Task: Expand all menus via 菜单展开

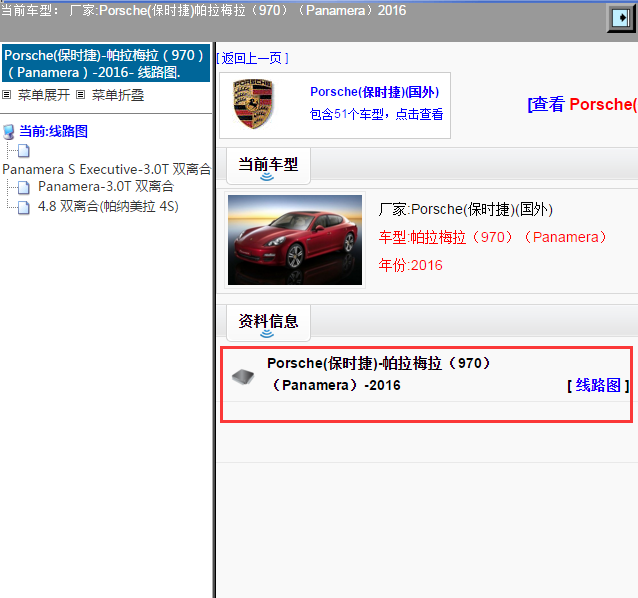Action: [x=44, y=95]
